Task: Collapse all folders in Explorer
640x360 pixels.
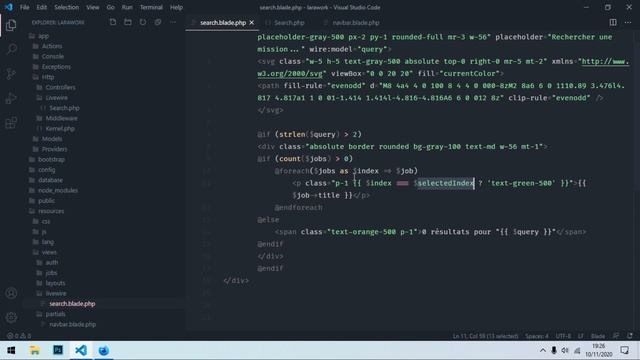Action: pos(158,22)
